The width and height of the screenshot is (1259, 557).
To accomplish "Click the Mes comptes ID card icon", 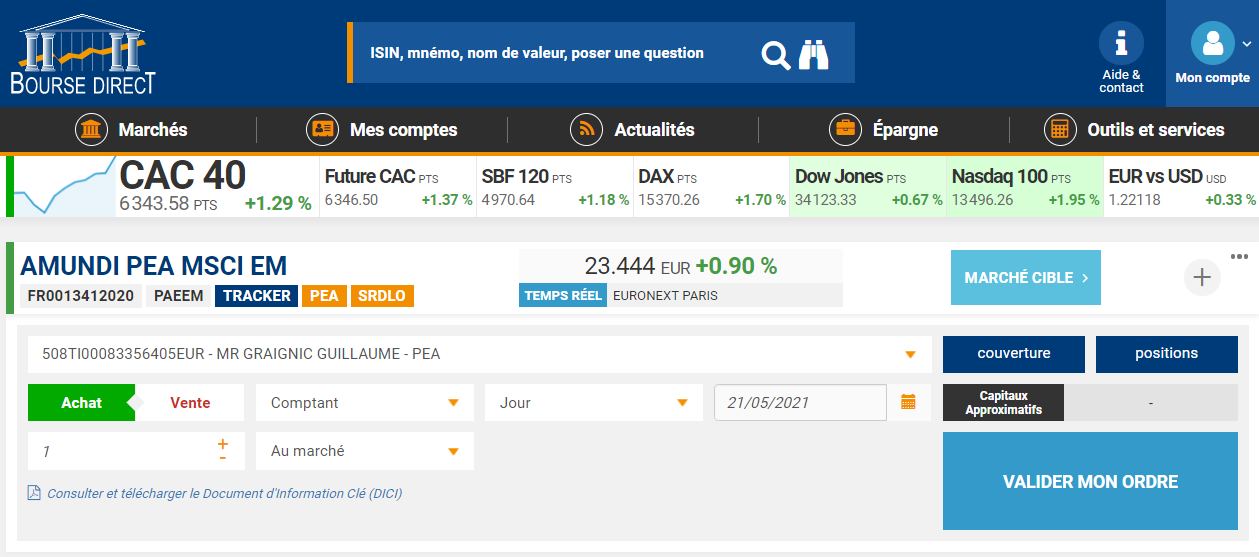I will pyautogui.click(x=322, y=130).
